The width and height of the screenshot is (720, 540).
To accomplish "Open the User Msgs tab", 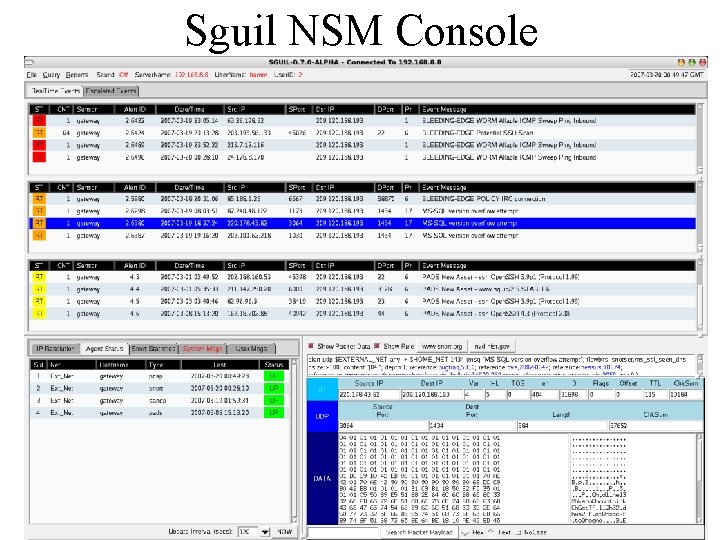I will (251, 349).
